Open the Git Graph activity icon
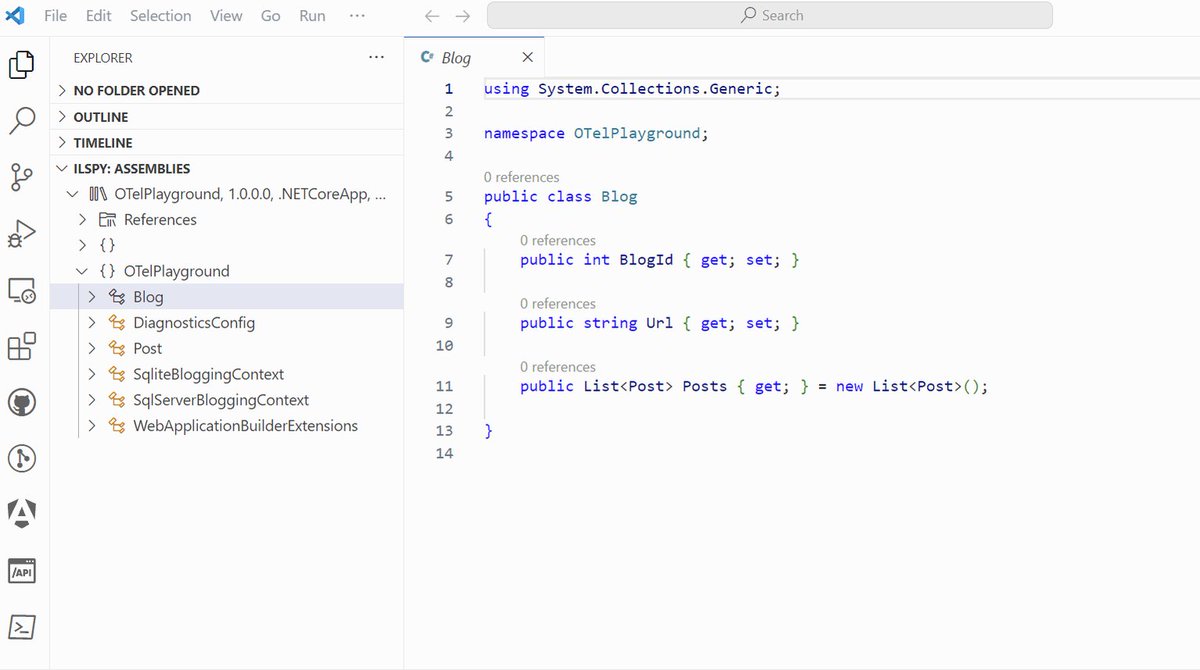Image resolution: width=1200 pixels, height=670 pixels. tap(22, 459)
